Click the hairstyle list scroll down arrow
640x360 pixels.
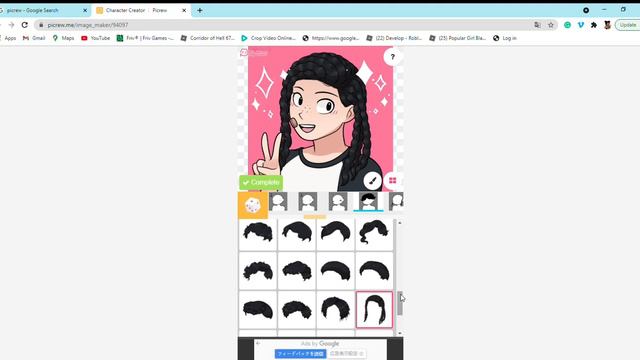click(400, 333)
